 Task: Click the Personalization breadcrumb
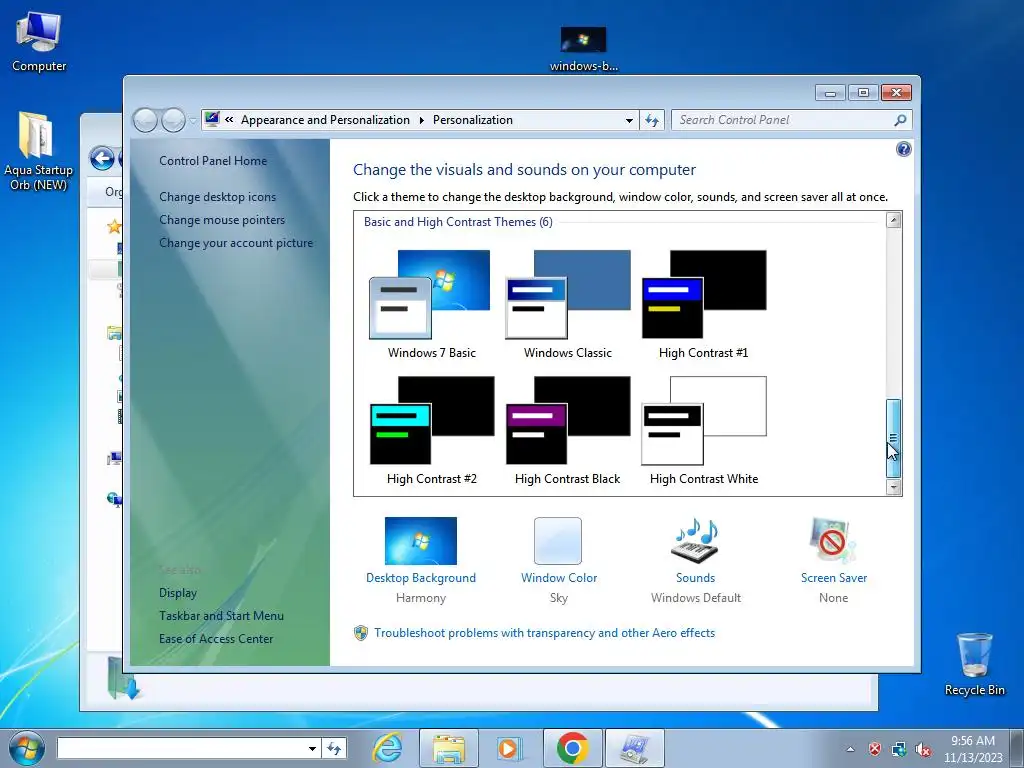pyautogui.click(x=473, y=120)
